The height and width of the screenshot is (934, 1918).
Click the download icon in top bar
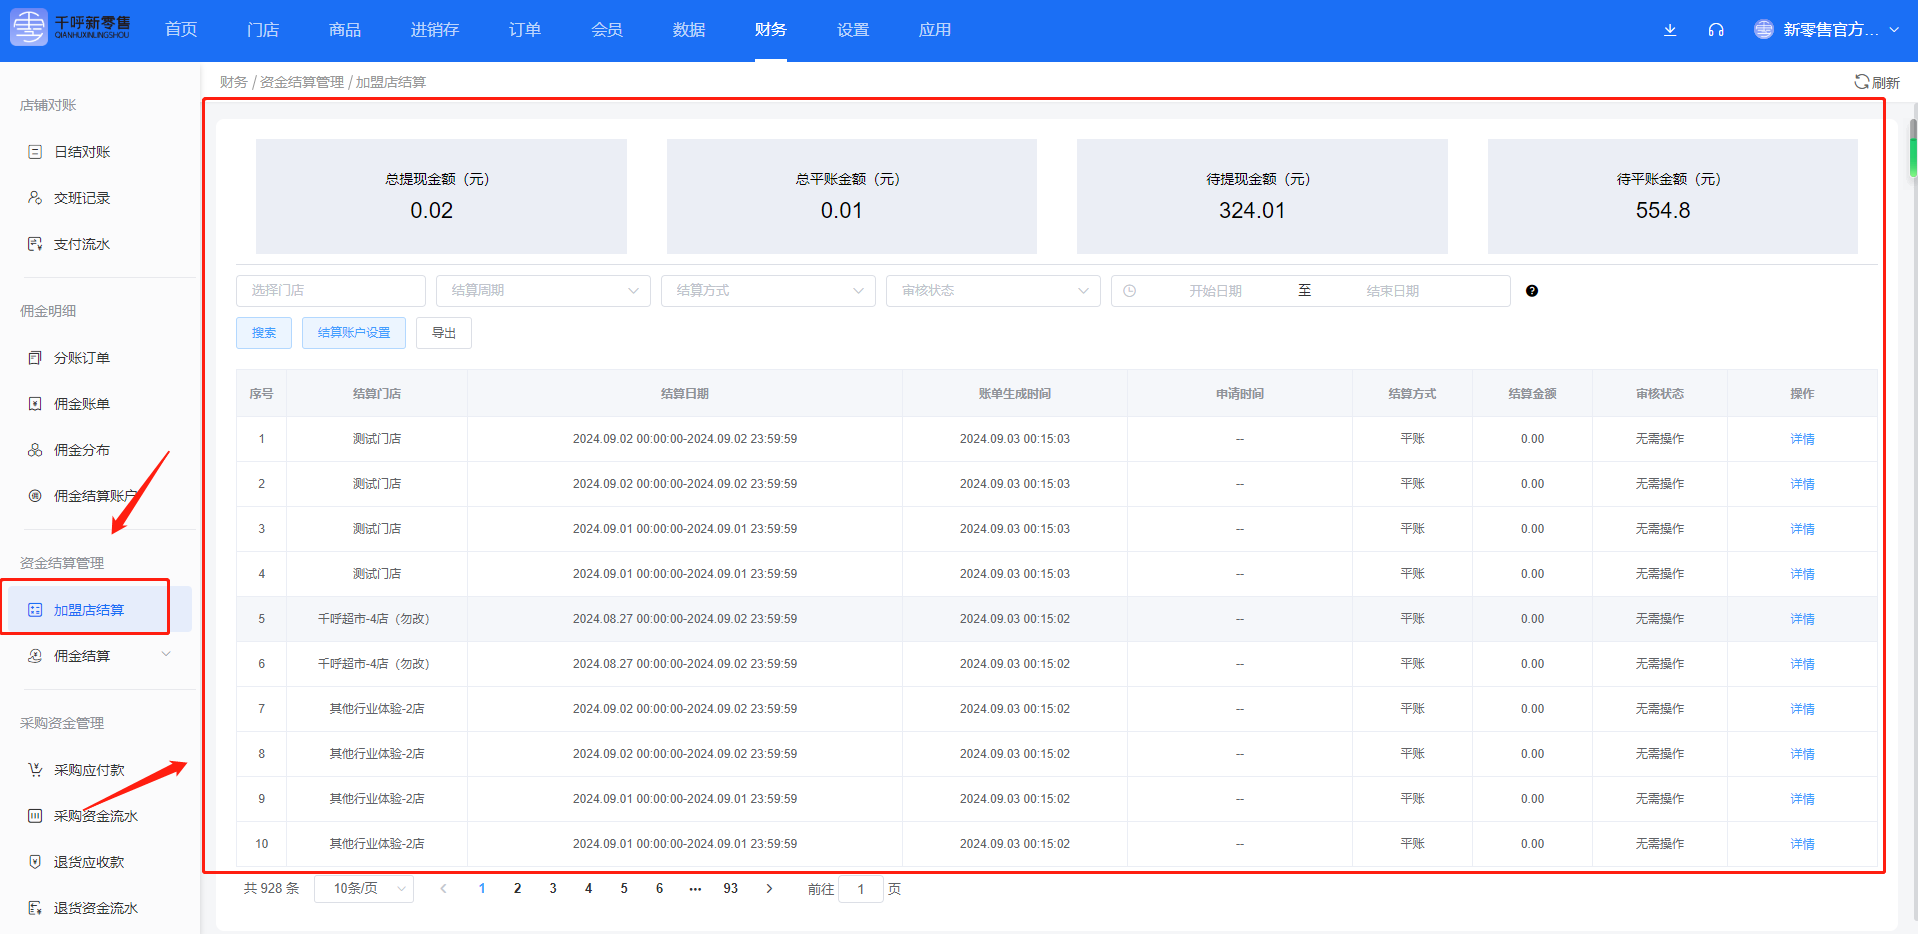[1670, 30]
